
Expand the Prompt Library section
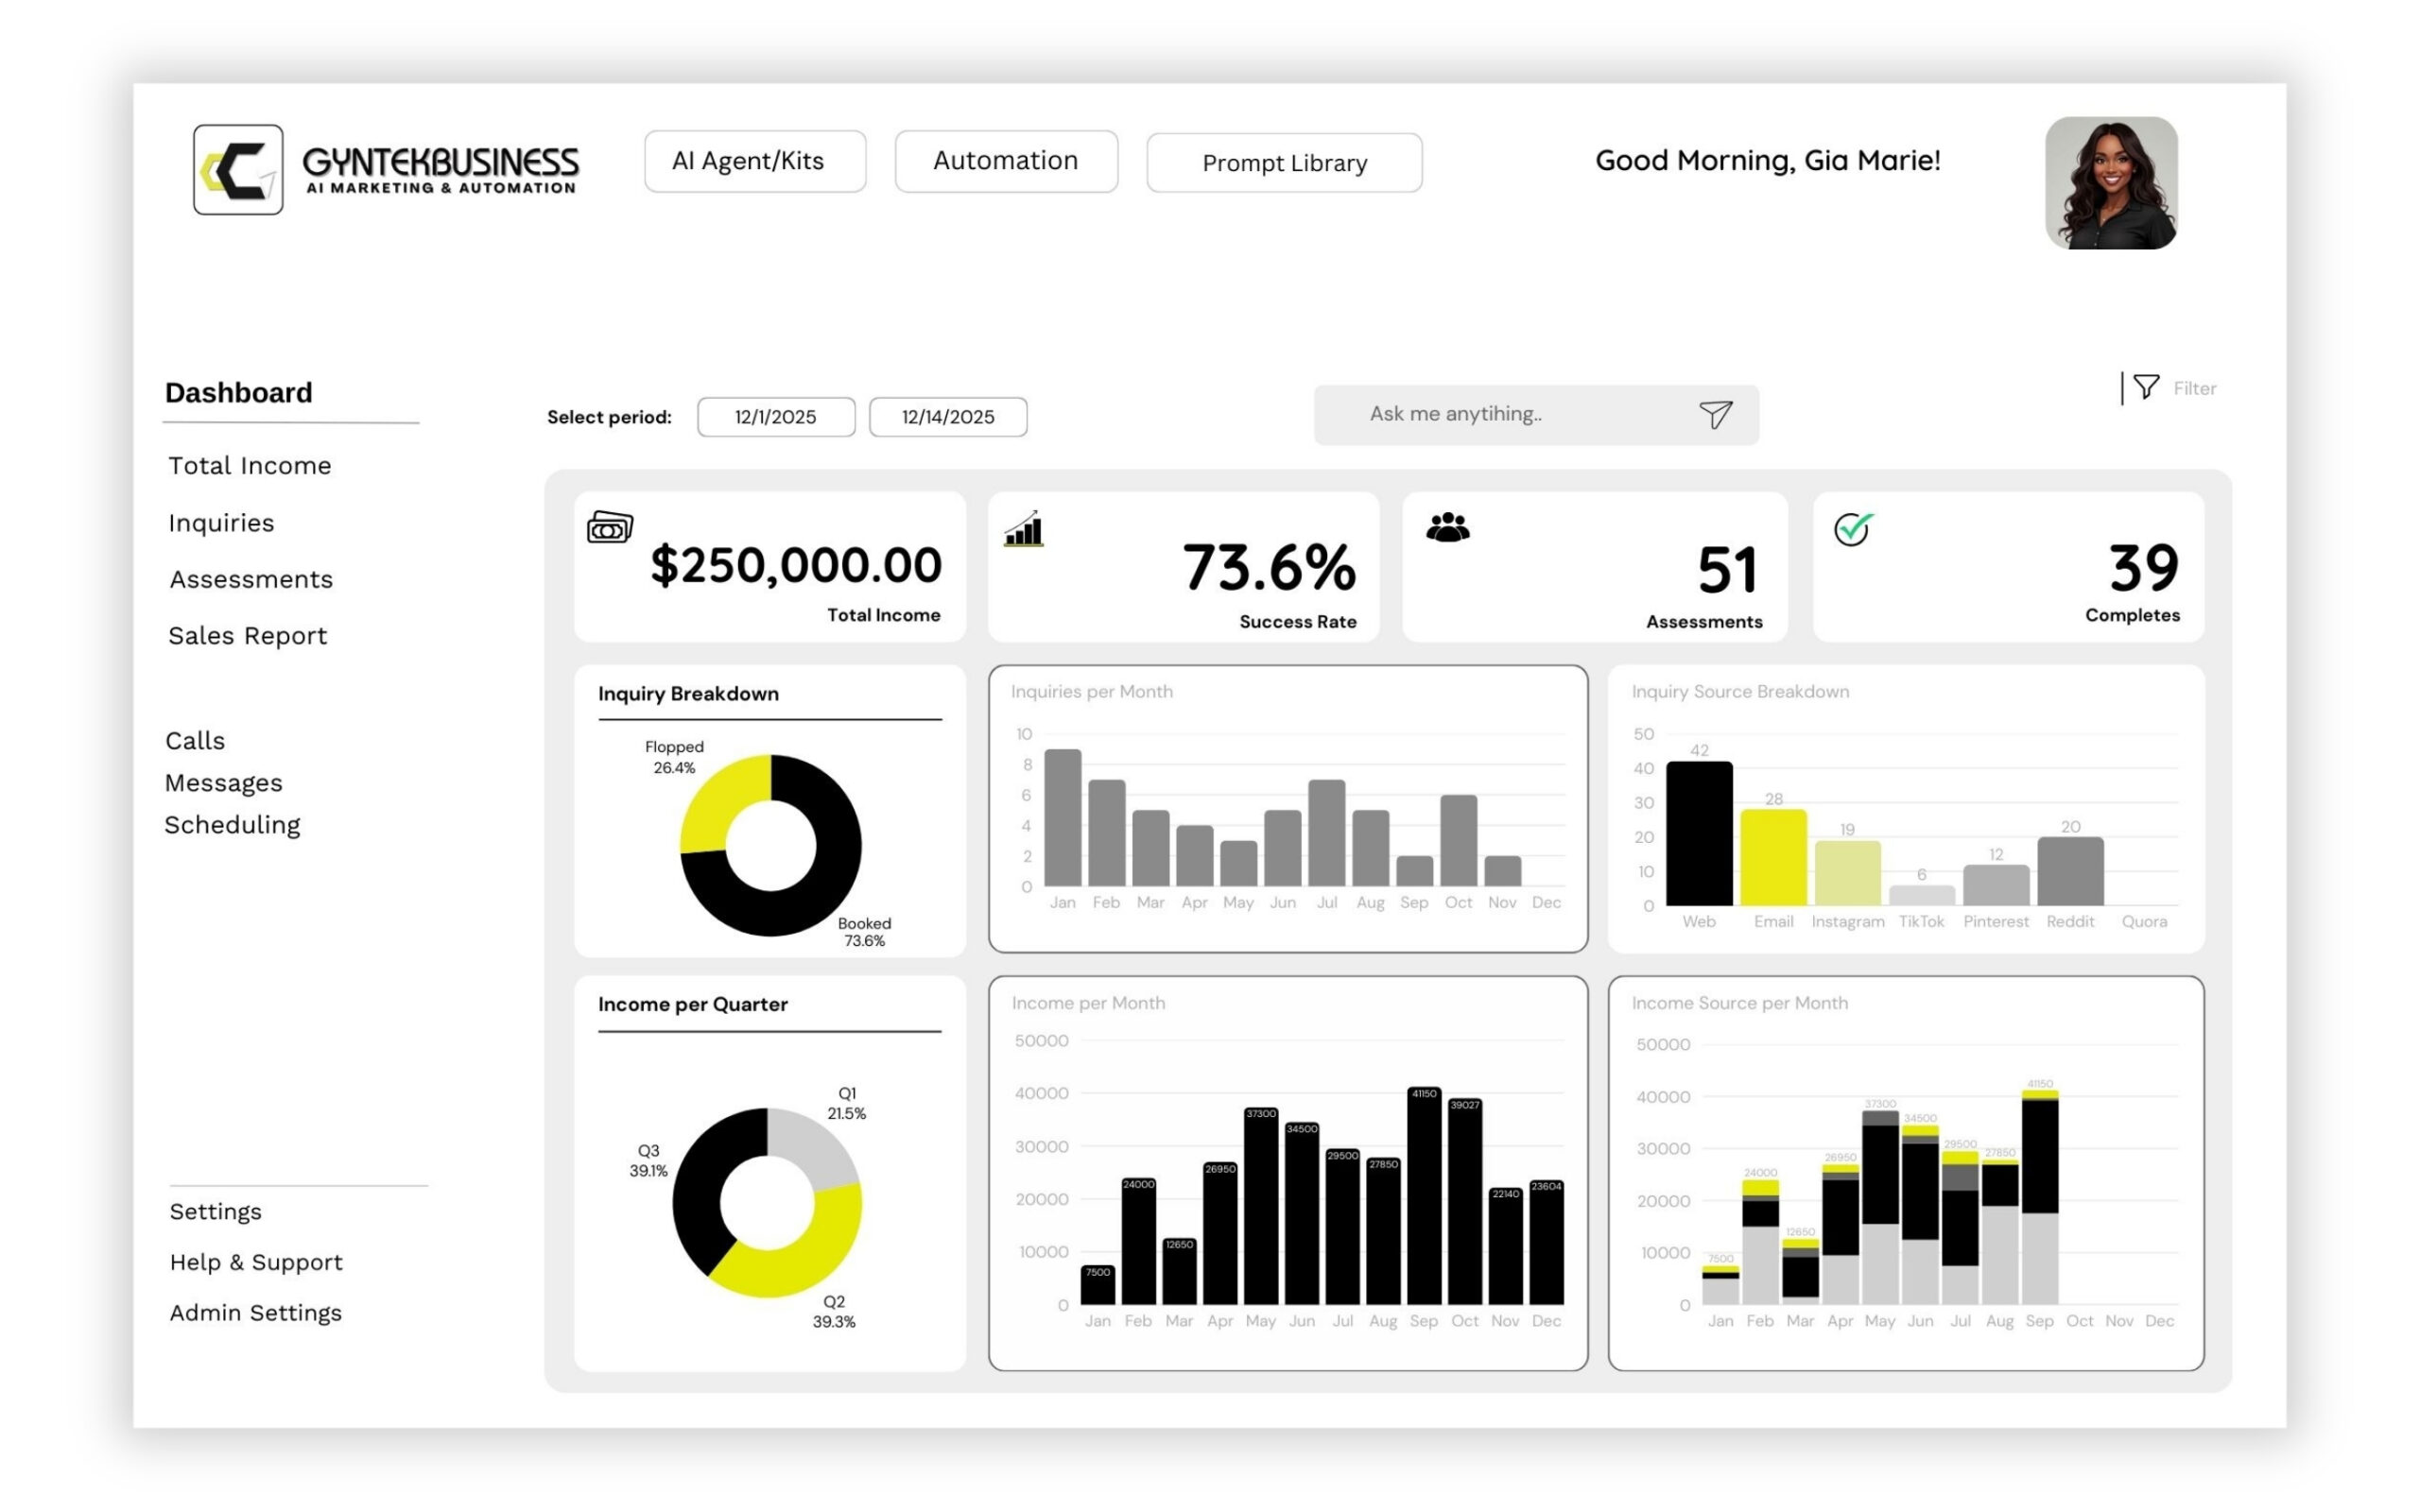pyautogui.click(x=1284, y=163)
